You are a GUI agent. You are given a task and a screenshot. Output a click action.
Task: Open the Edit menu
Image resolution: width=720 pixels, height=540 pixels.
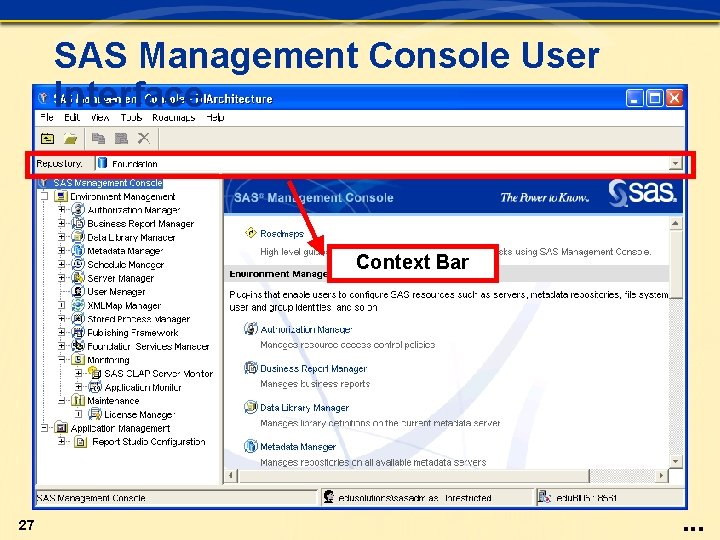click(x=72, y=118)
